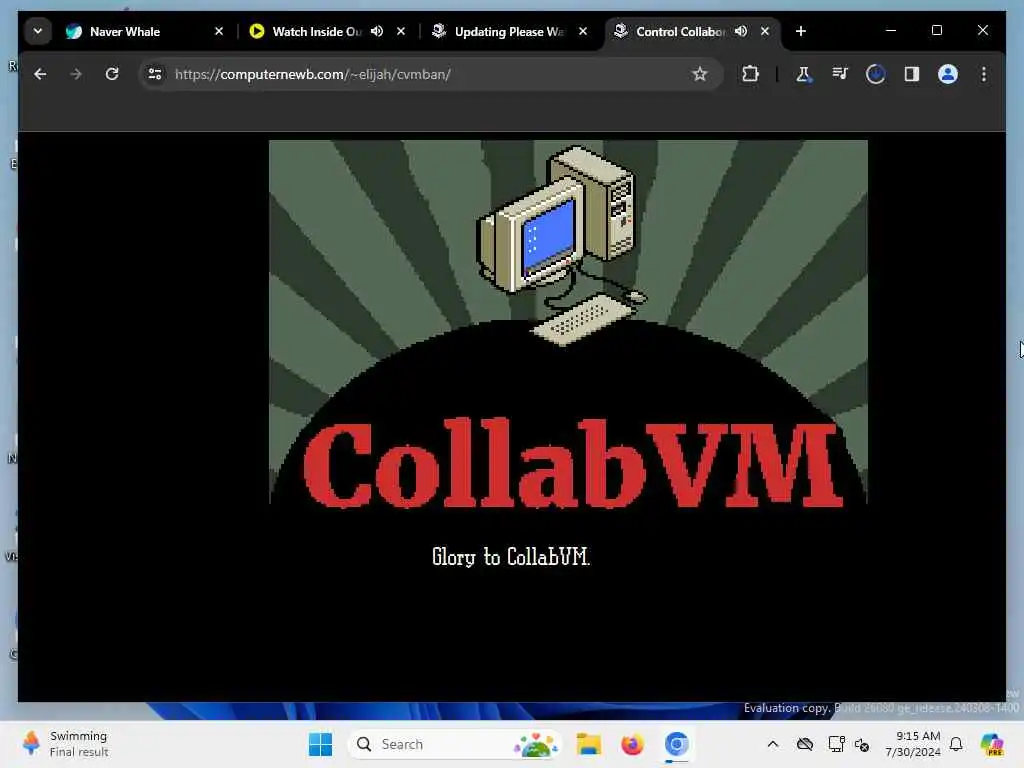This screenshot has width=1024, height=768.
Task: Click the taskbar Search box
Action: click(455, 744)
